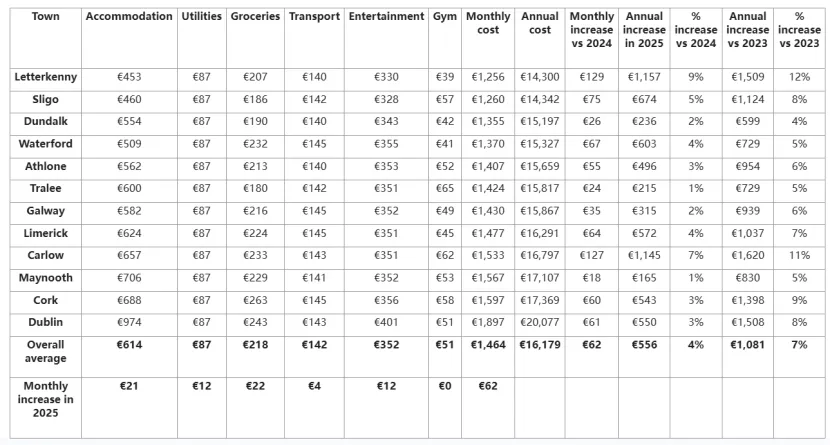The height and width of the screenshot is (445, 830).
Task: Click Galway's €216 groceries cell
Action: [x=255, y=211]
